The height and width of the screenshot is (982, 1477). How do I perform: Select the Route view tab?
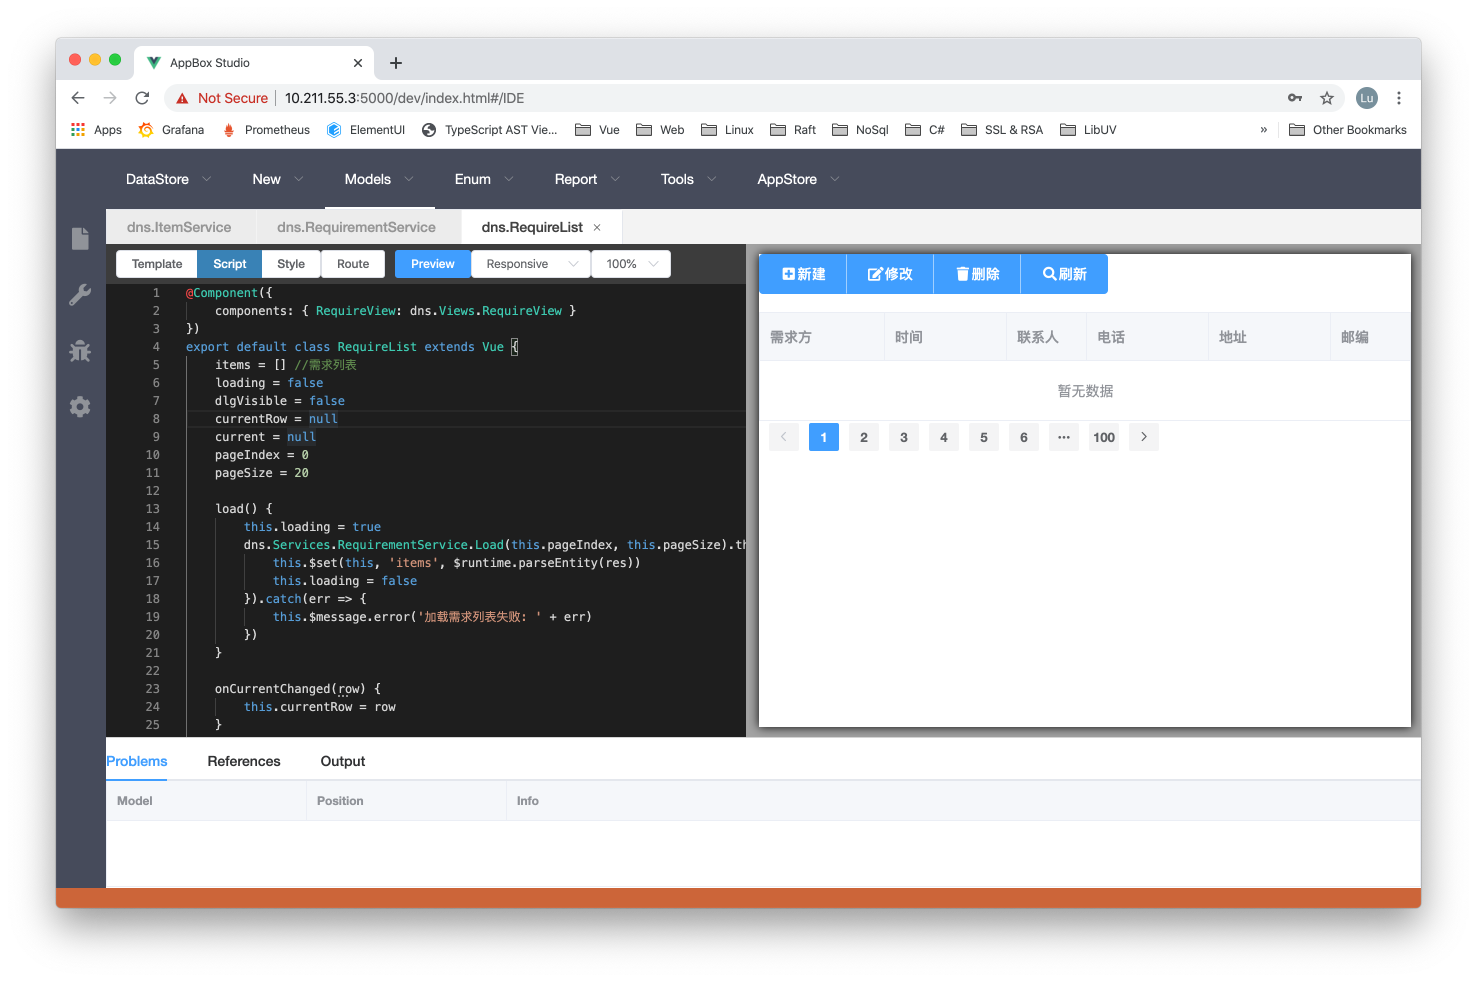tap(353, 264)
